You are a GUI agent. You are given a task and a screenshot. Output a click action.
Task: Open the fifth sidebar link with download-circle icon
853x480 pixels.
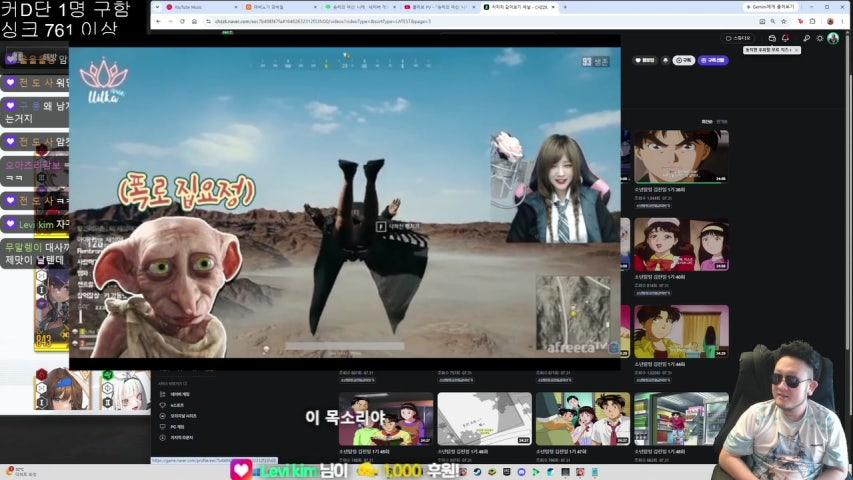[x=176, y=438]
